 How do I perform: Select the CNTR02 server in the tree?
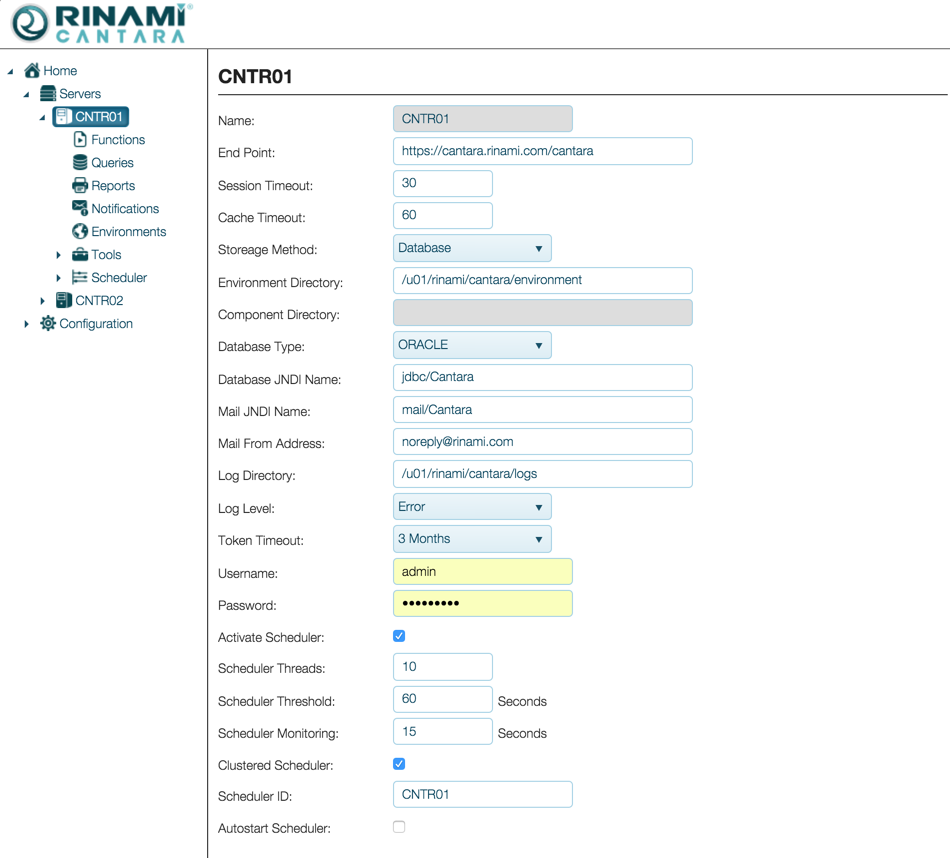pyautogui.click(x=99, y=301)
